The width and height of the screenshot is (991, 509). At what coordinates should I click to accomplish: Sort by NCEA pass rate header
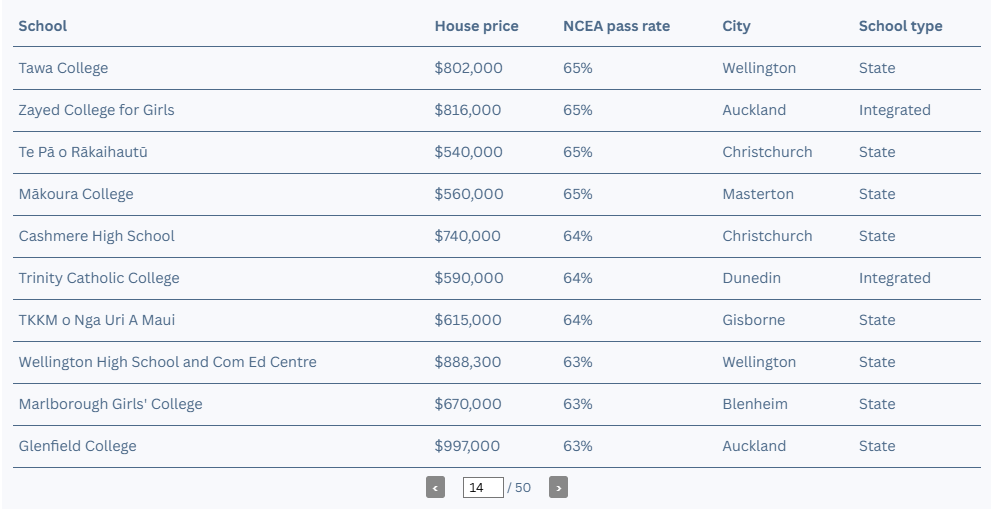[x=616, y=26]
